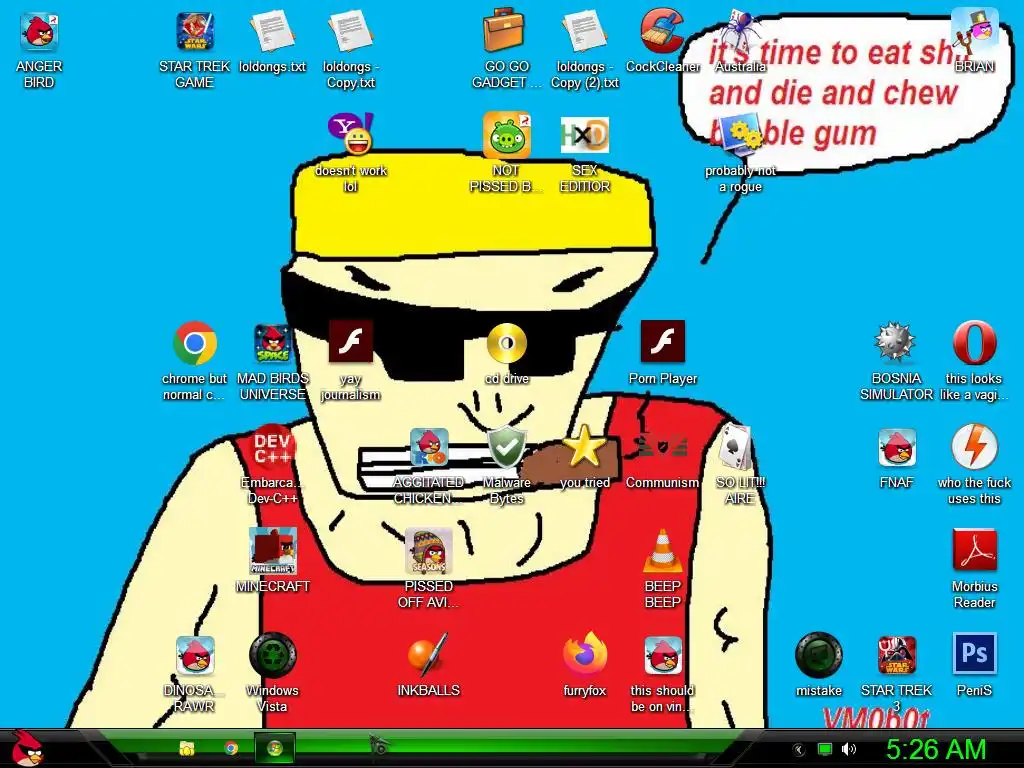Open the green network tray icon
This screenshot has width=1024, height=768.
coord(825,749)
